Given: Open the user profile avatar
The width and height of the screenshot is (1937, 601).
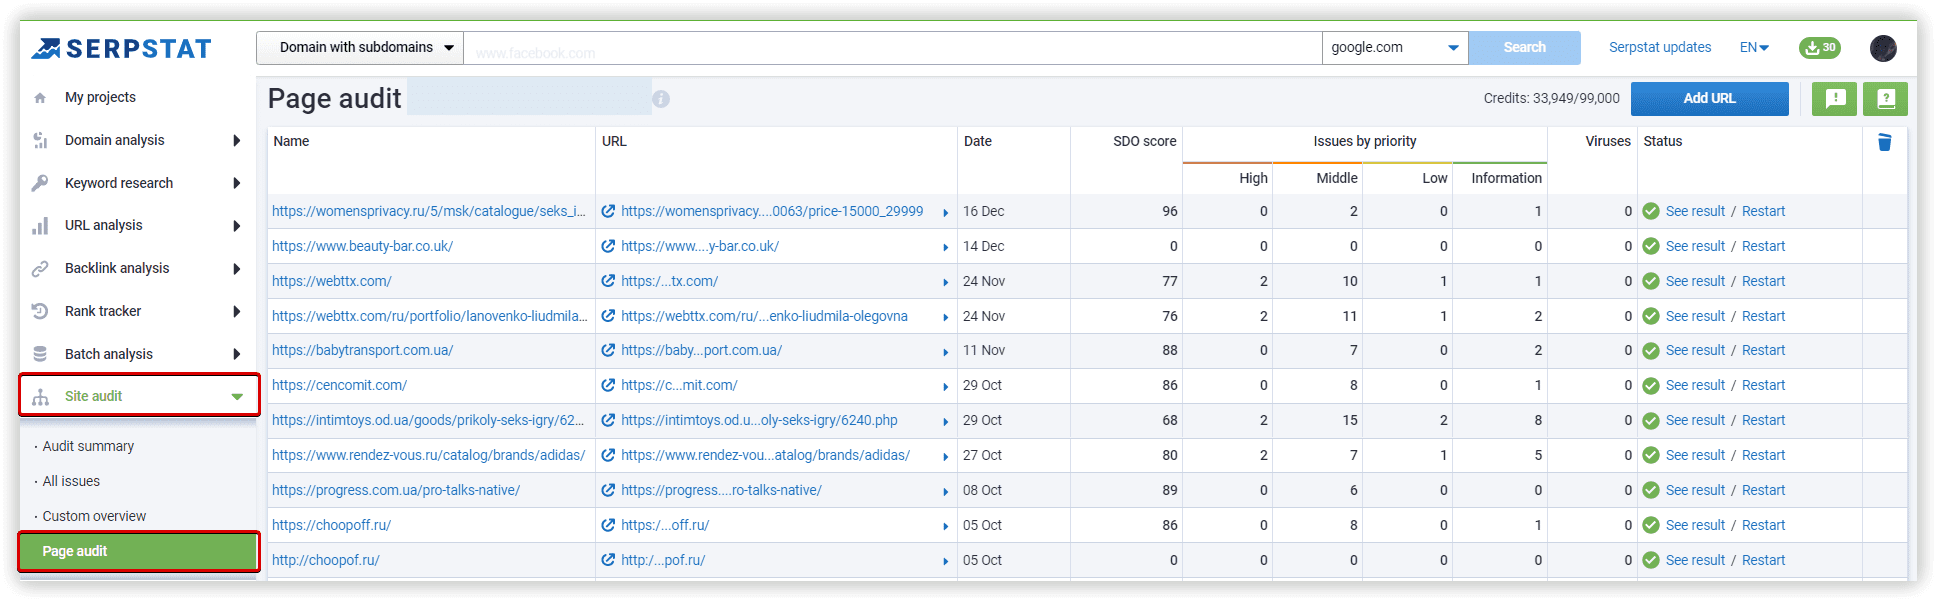Looking at the screenshot, I should click(x=1883, y=47).
